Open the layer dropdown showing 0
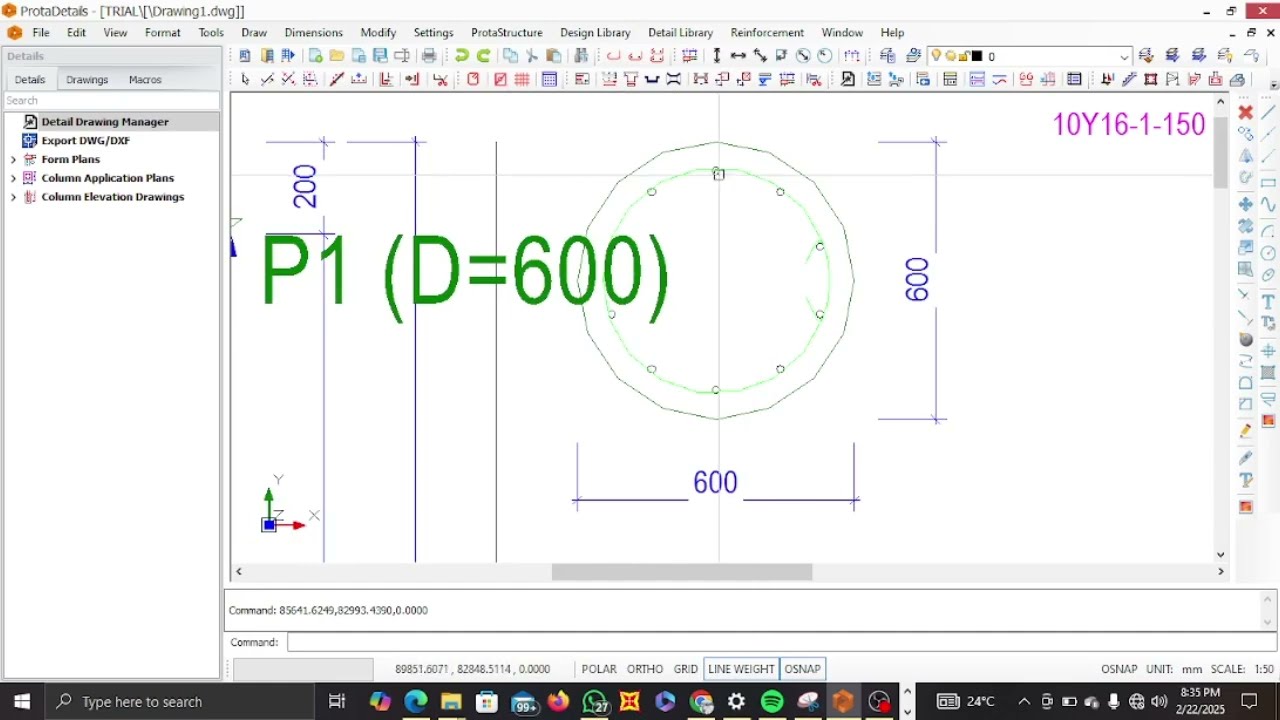Image resolution: width=1280 pixels, height=720 pixels. point(1124,56)
